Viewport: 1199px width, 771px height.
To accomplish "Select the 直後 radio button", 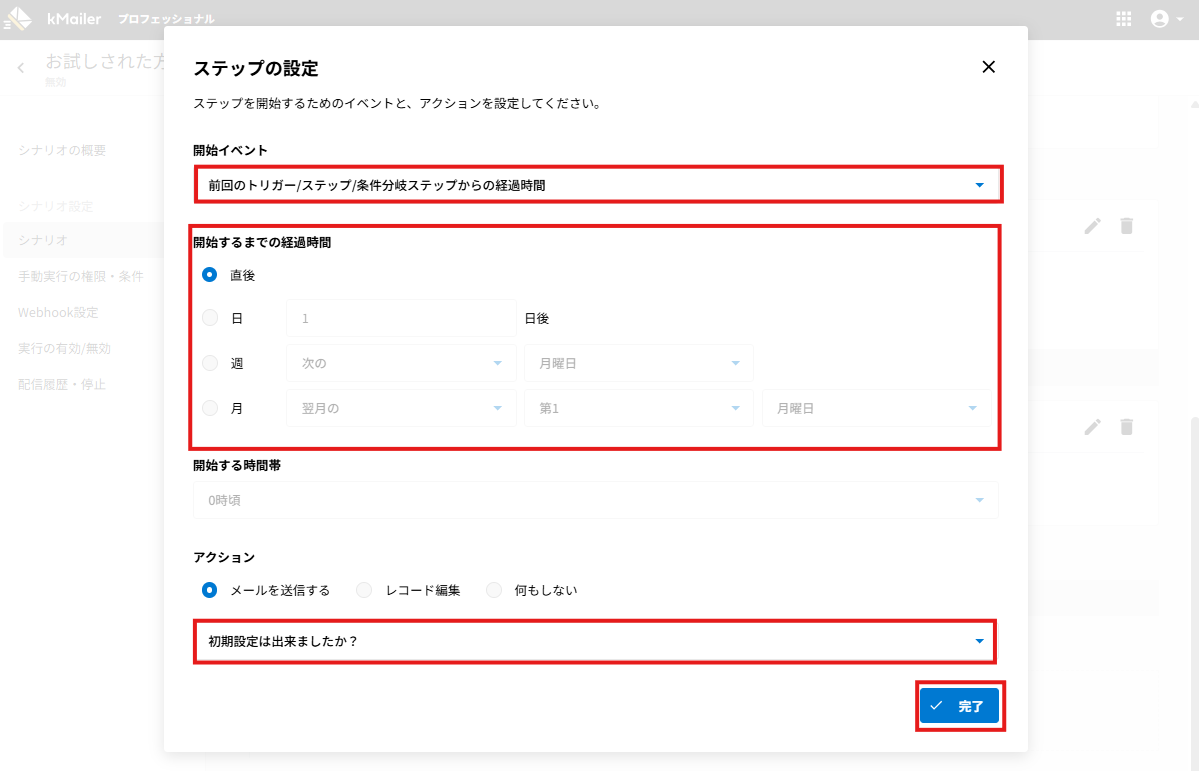I will pyautogui.click(x=210, y=274).
